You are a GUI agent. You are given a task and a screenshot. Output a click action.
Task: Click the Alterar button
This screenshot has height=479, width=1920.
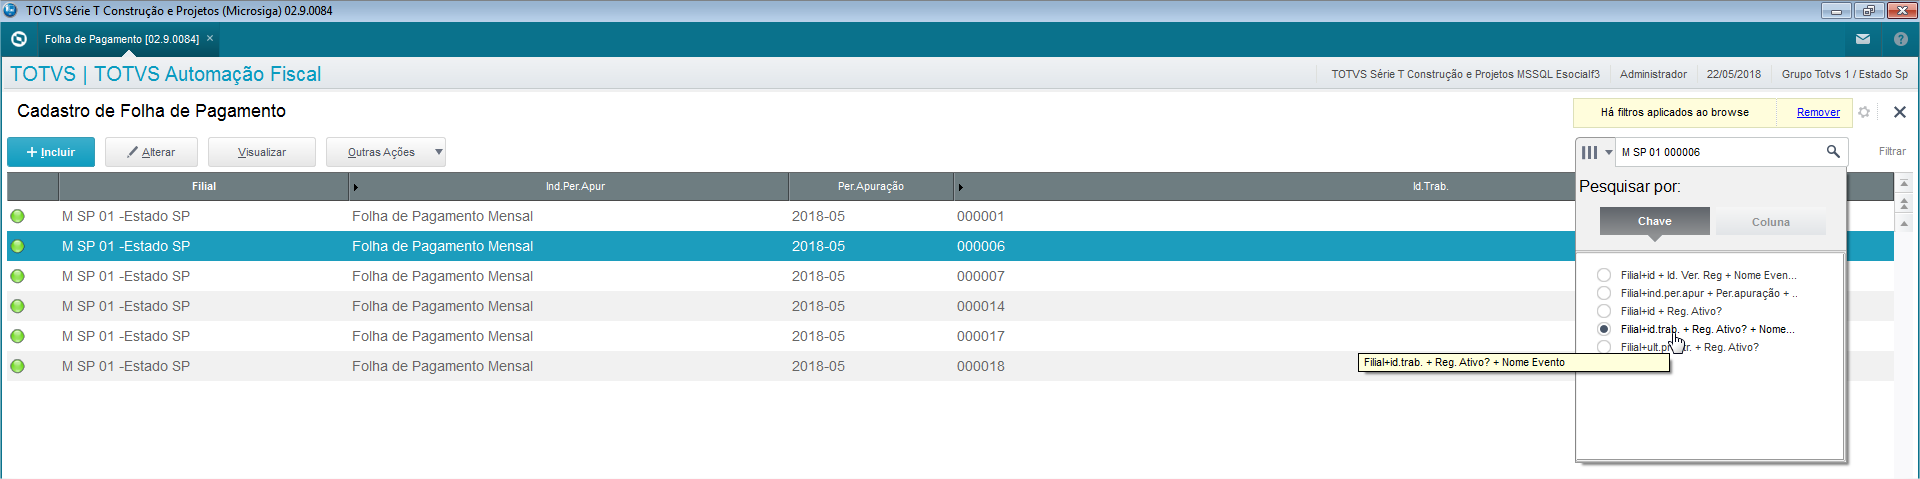click(151, 152)
